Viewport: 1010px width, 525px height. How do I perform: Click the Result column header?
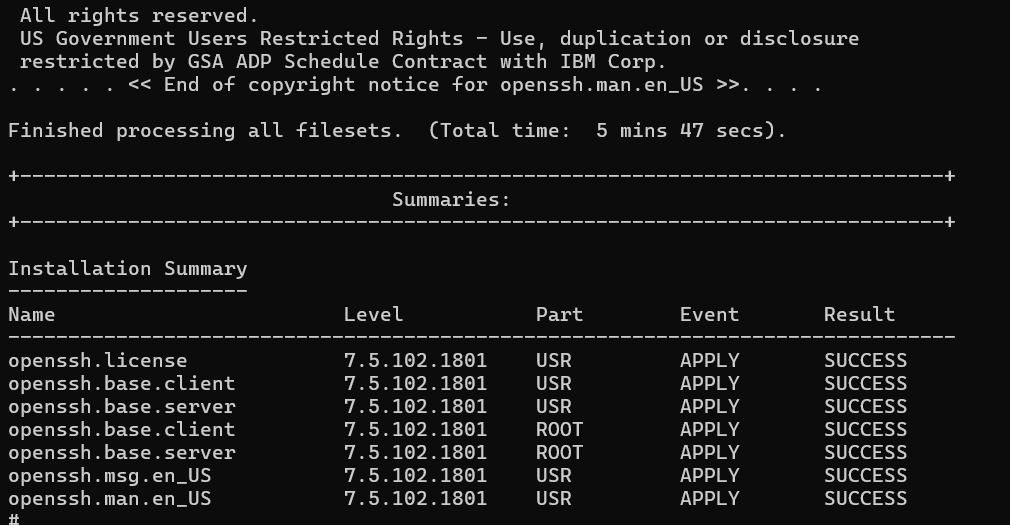click(x=859, y=315)
